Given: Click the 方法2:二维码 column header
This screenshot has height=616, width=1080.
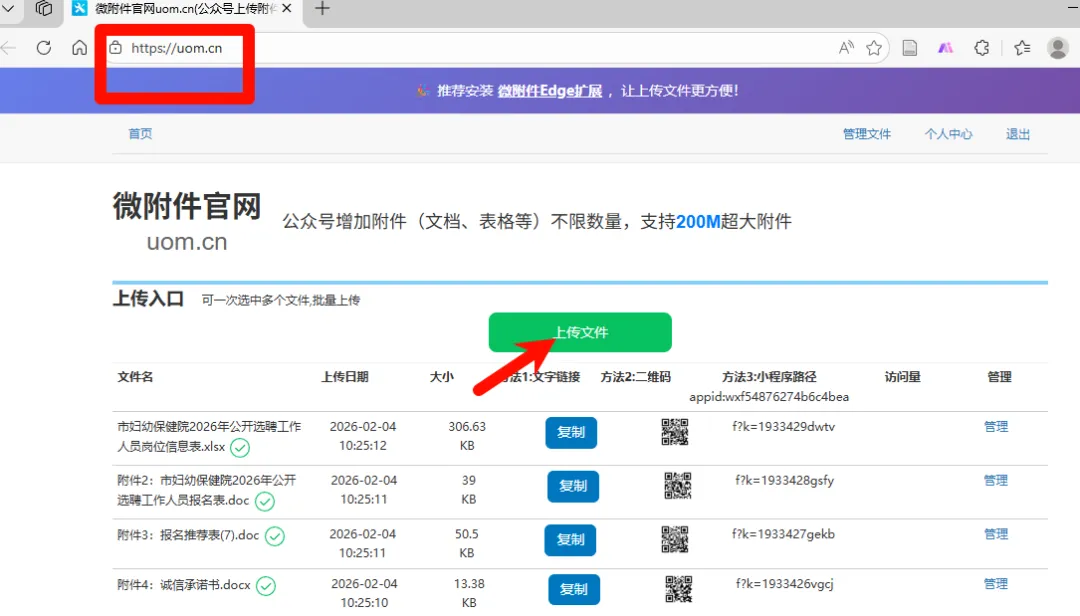Looking at the screenshot, I should coord(636,377).
